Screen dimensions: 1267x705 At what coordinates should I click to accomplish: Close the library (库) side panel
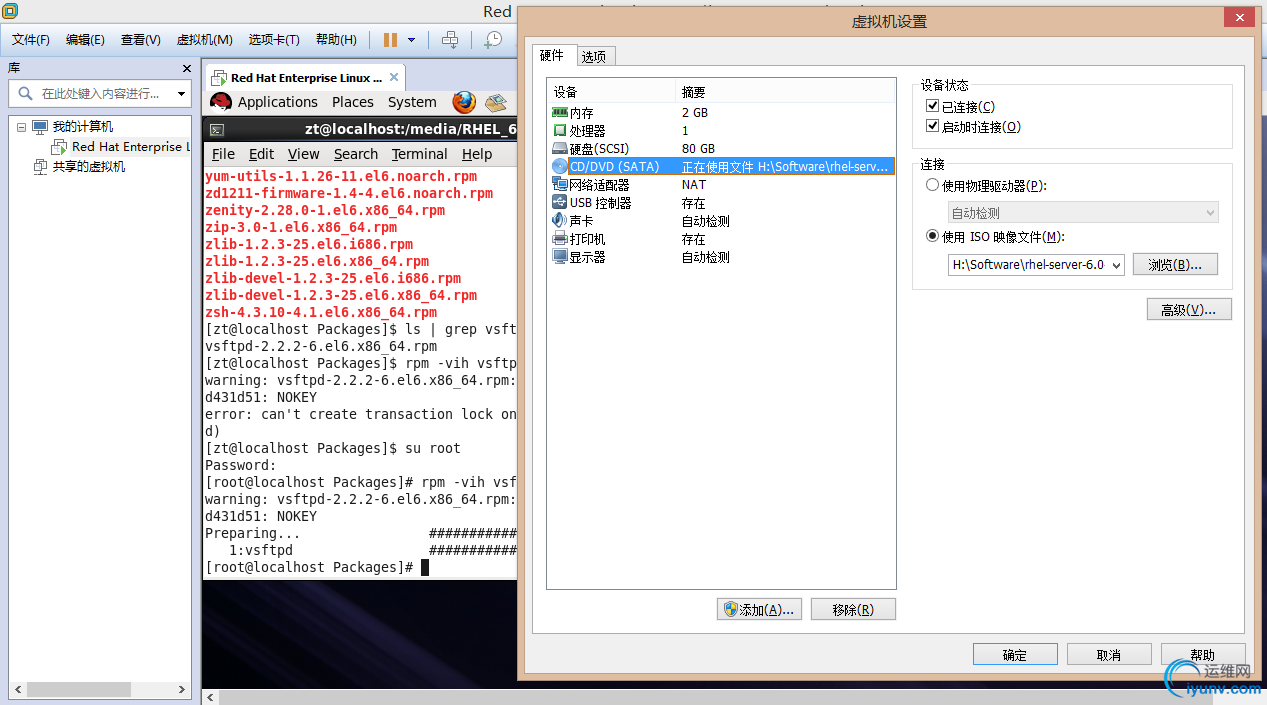pos(186,68)
